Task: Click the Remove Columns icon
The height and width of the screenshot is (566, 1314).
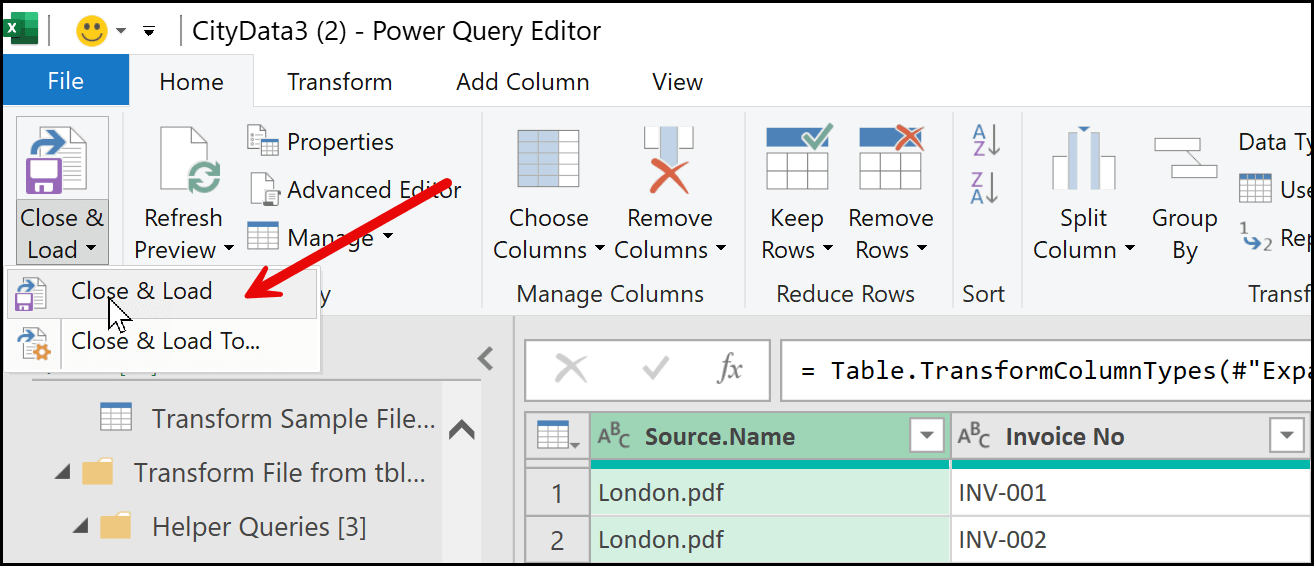Action: [669, 160]
